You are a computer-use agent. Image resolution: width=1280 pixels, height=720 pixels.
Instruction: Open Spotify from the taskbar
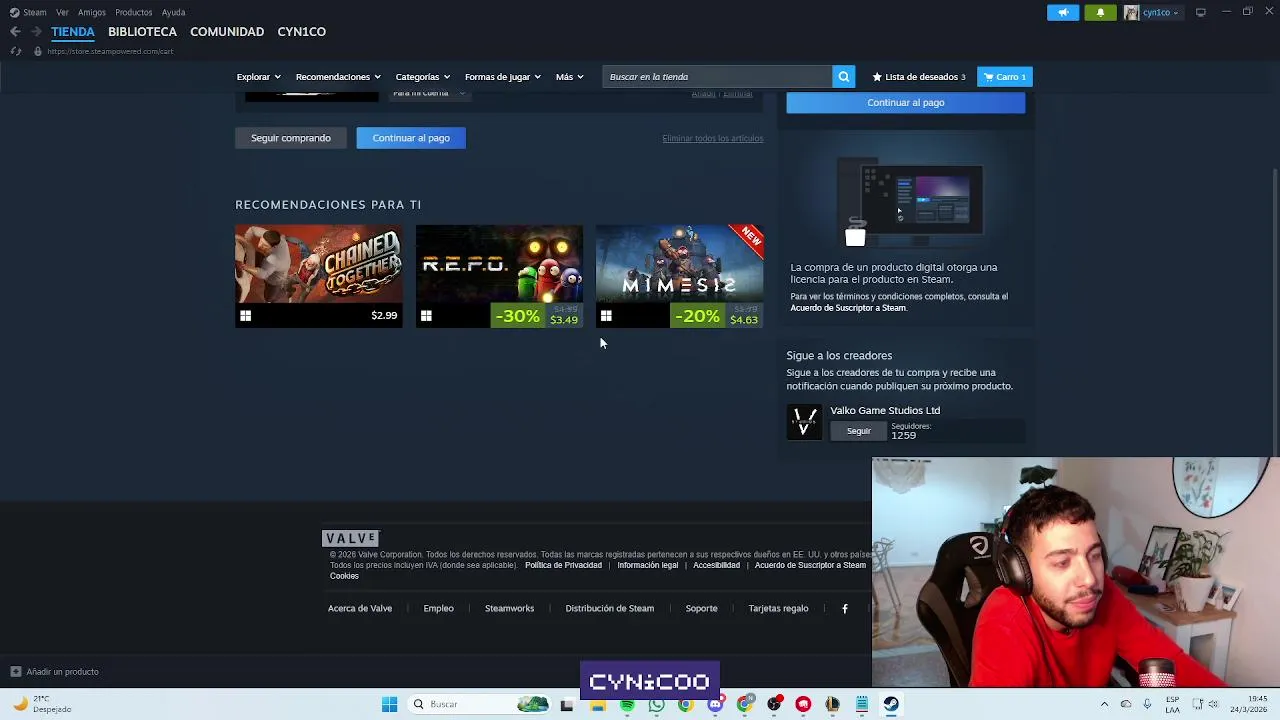point(627,704)
